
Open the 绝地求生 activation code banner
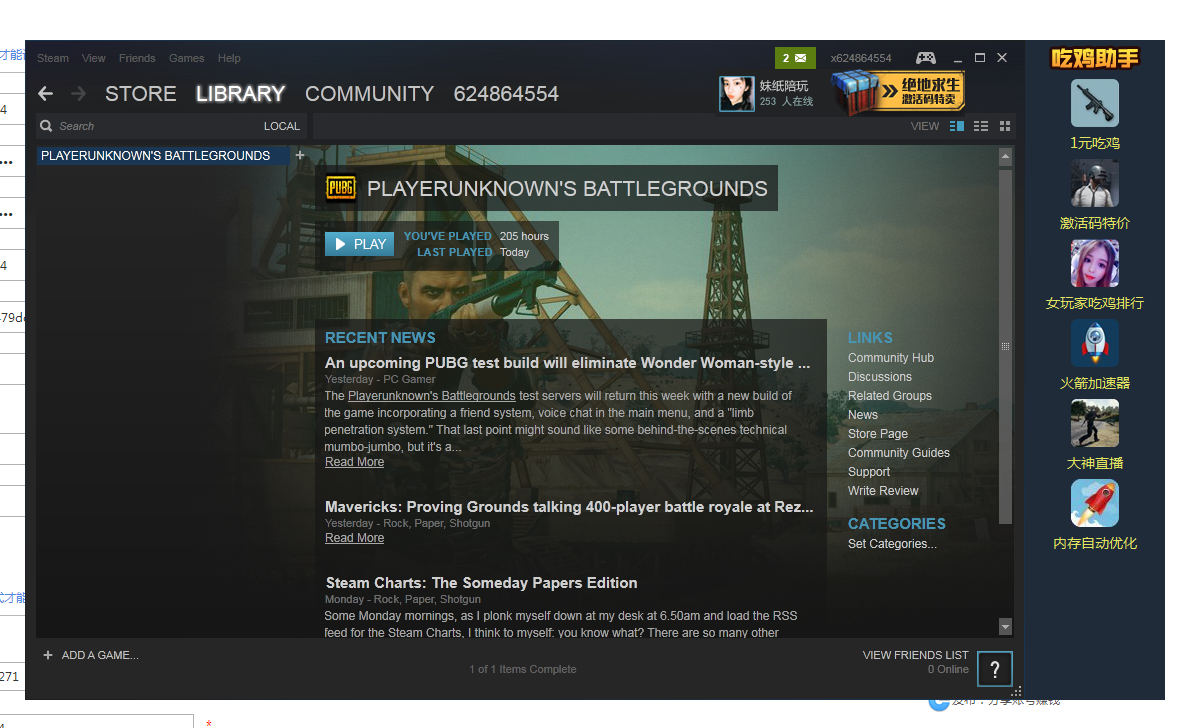898,93
